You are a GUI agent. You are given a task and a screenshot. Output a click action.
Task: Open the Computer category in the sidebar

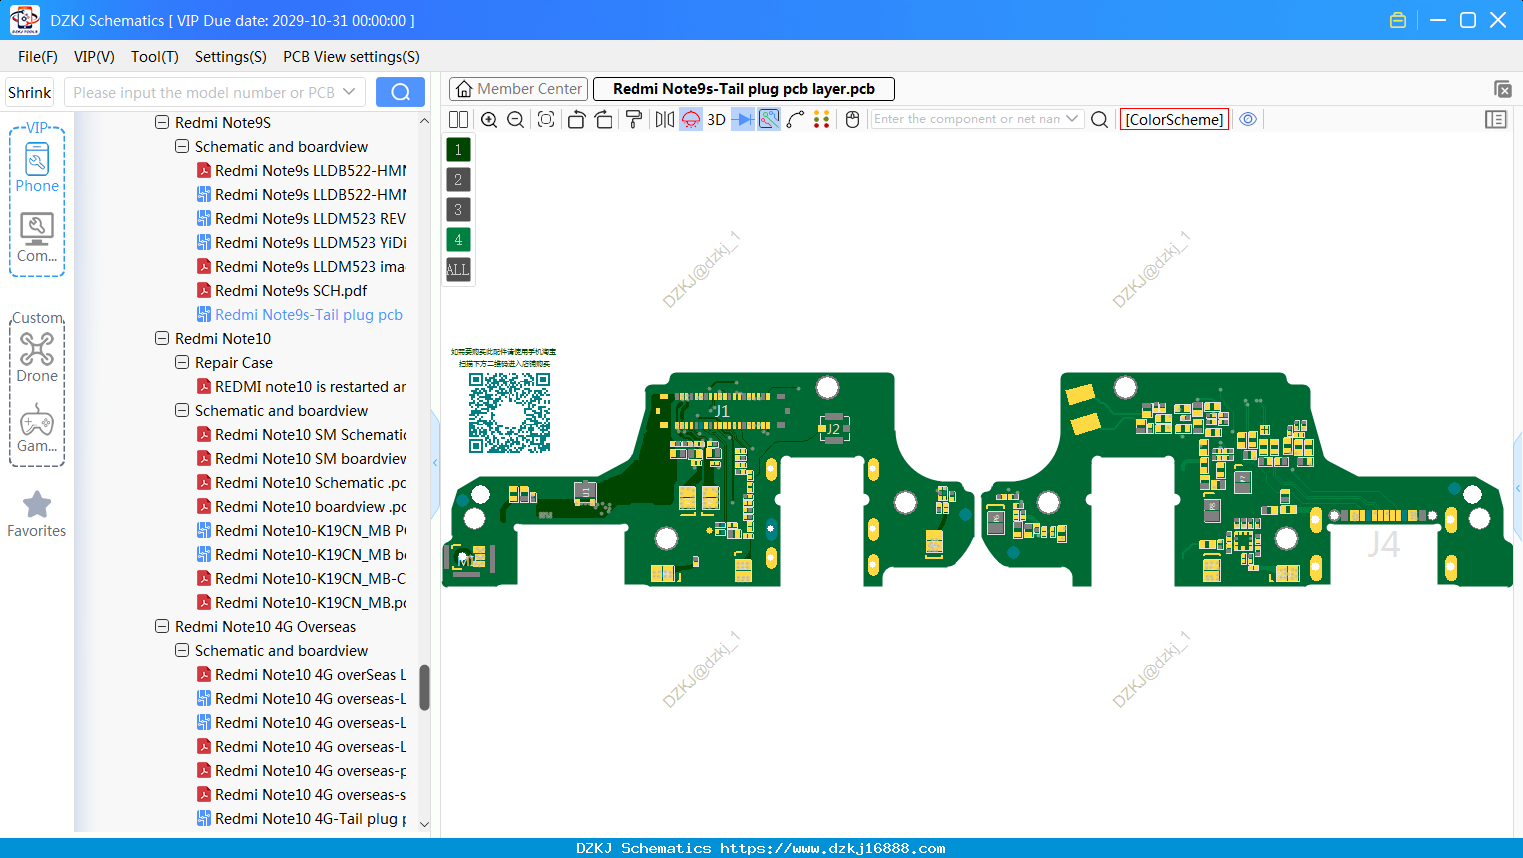(x=37, y=238)
